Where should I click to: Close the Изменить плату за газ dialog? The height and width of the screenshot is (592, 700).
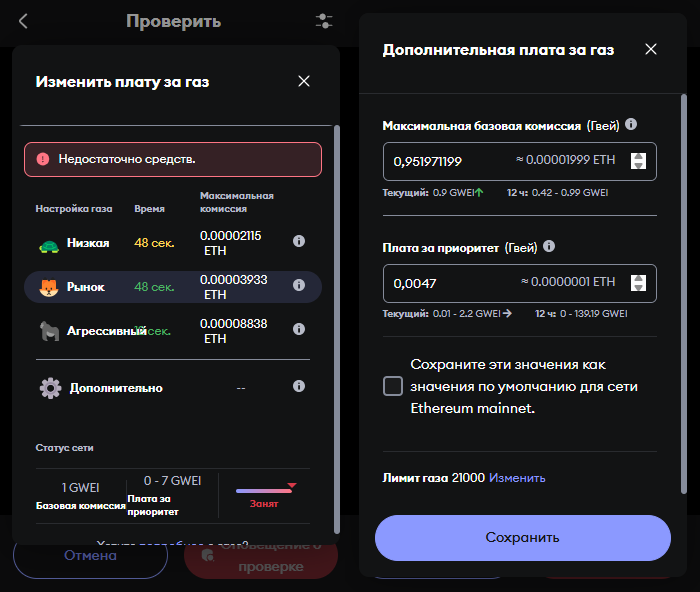point(304,81)
